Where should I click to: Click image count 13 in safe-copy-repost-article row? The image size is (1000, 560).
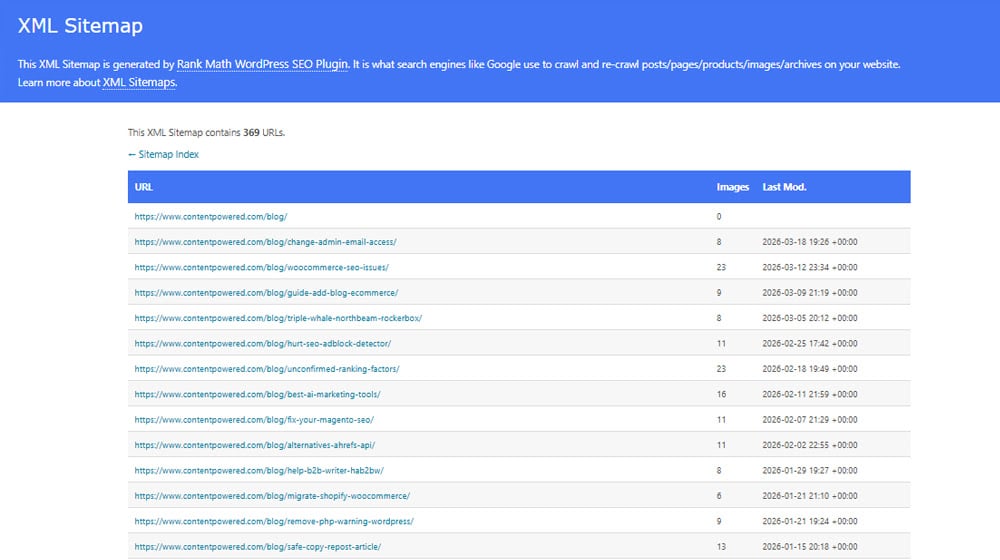(x=721, y=547)
